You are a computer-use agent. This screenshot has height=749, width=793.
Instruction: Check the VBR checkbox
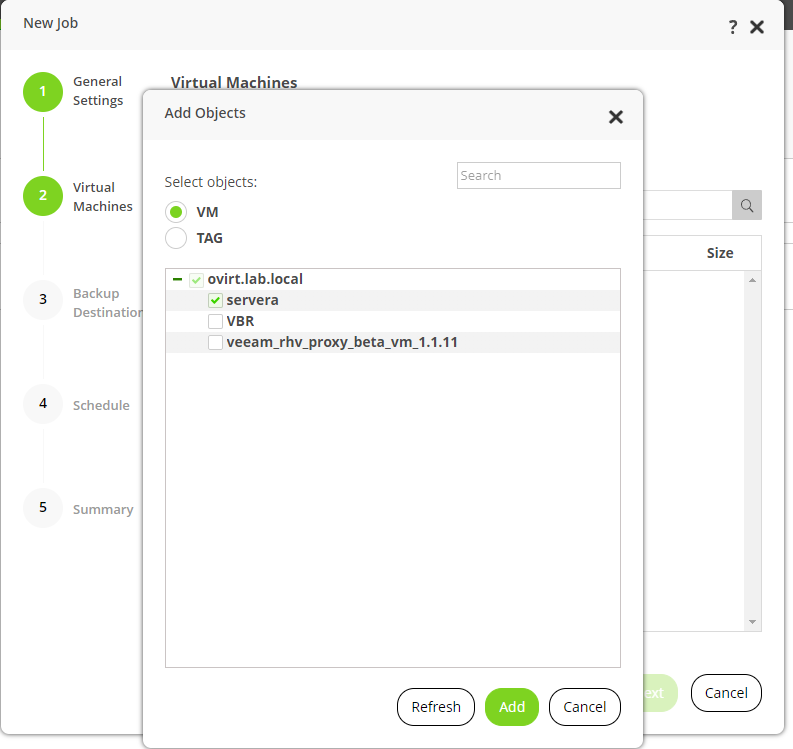click(x=215, y=321)
